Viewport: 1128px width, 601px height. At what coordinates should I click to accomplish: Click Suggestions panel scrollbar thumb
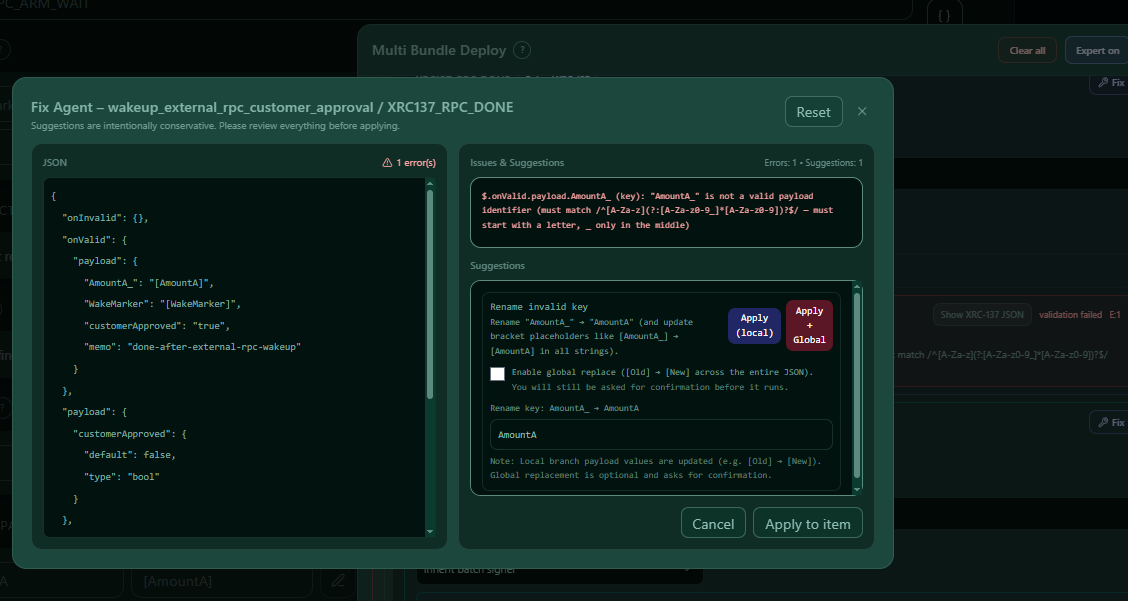[856, 385]
